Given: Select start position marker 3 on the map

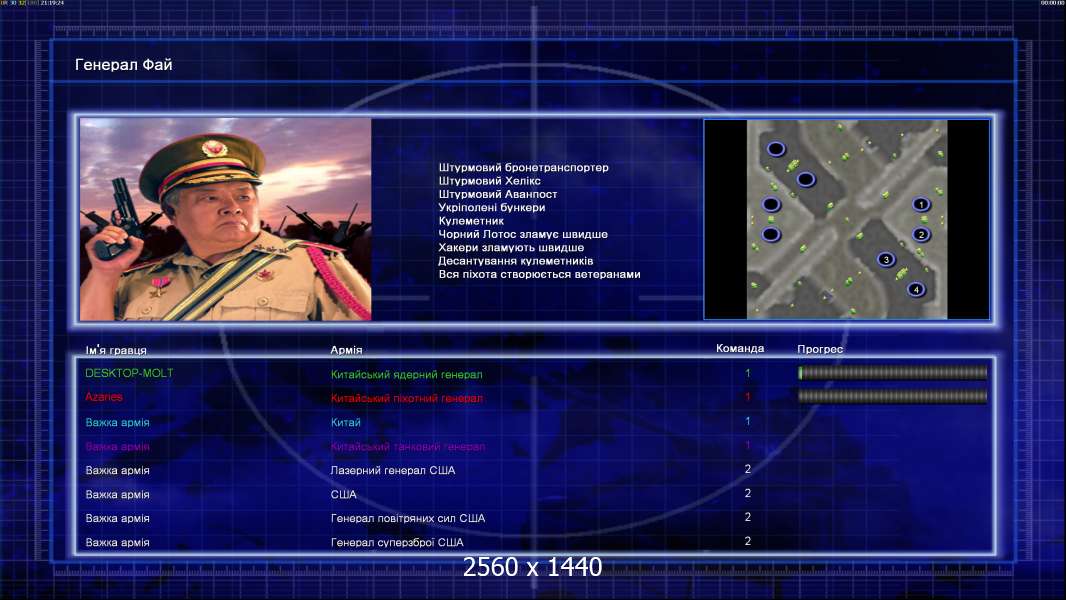Looking at the screenshot, I should click(886, 259).
